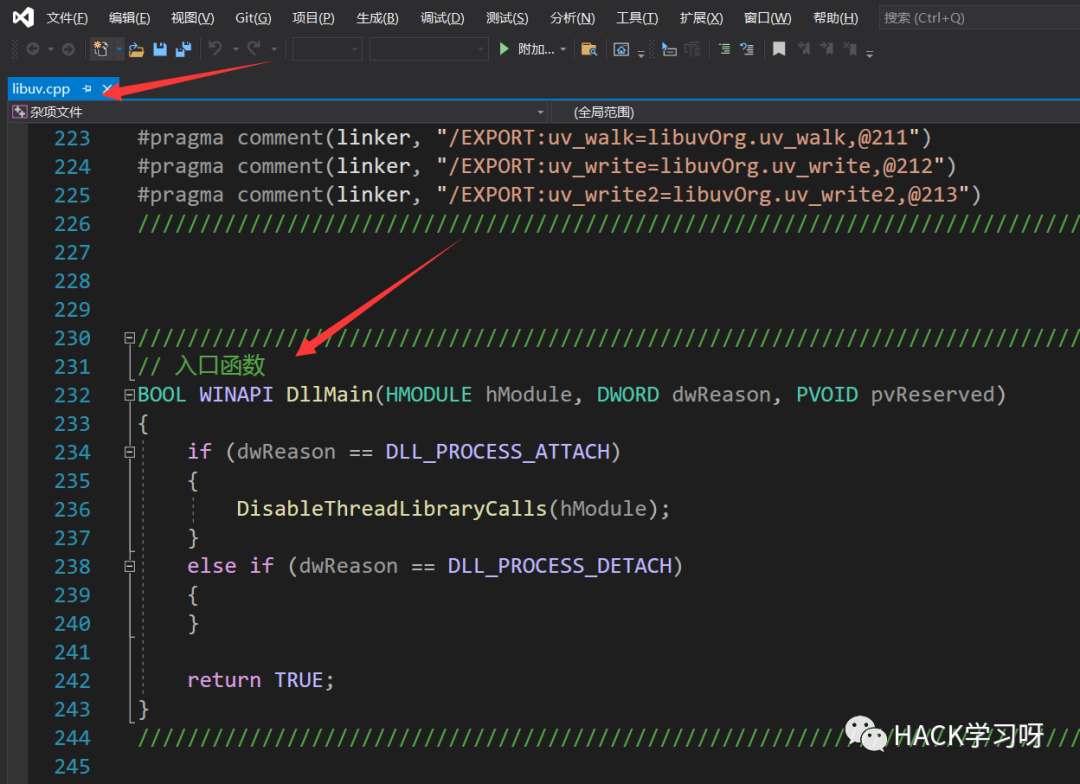The width and height of the screenshot is (1080, 784).
Task: Open the 分析(N) menu
Action: (572, 18)
